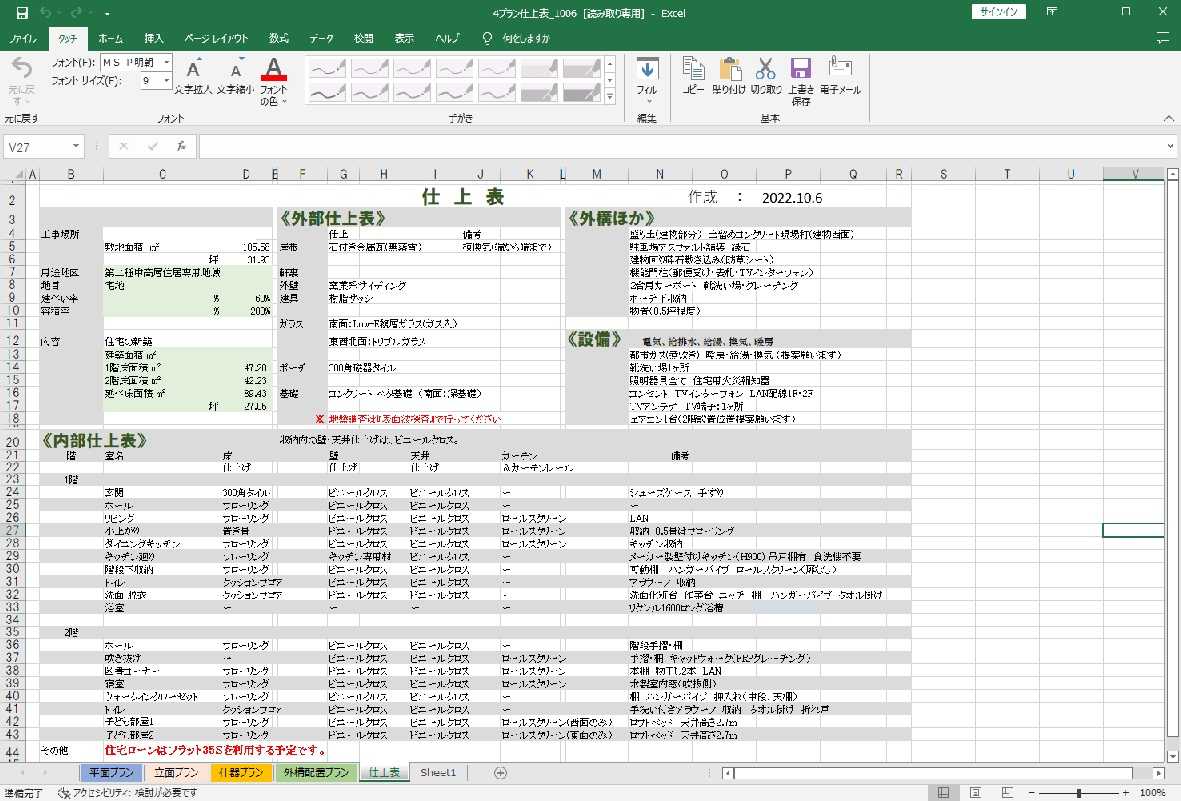Viewport: 1181px width, 801px height.
Task: Click the Tell Me lightbulb search box
Action: (x=517, y=38)
